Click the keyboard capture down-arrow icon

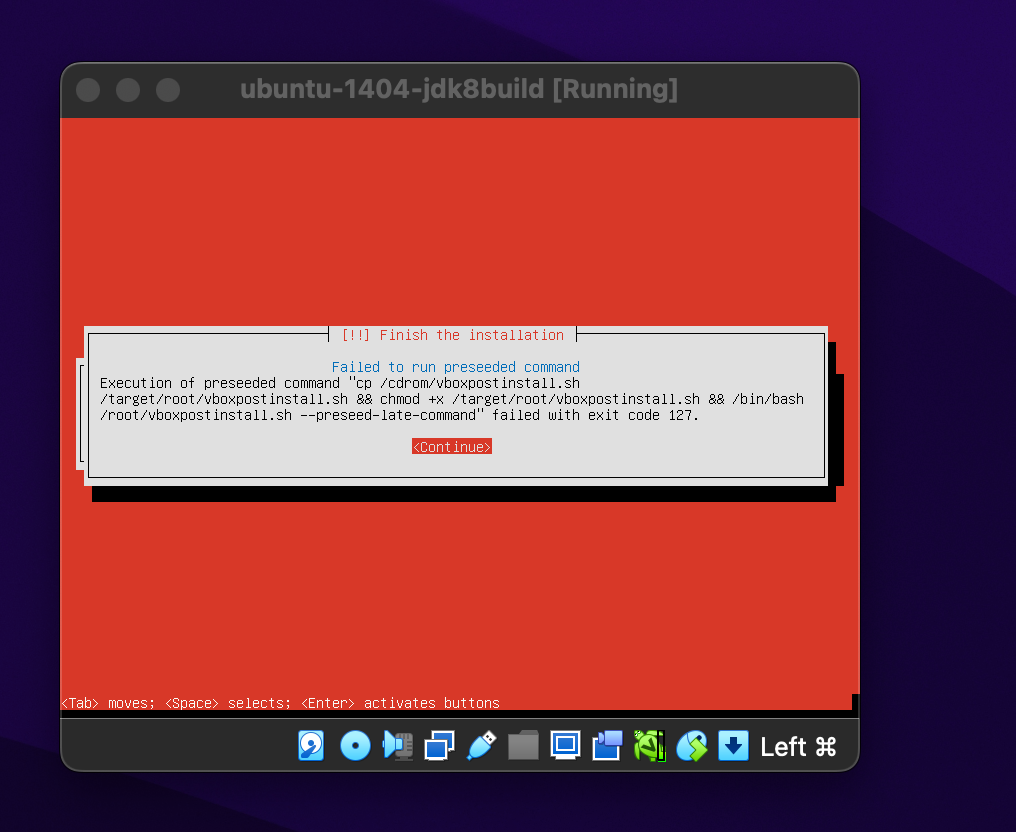tap(733, 746)
